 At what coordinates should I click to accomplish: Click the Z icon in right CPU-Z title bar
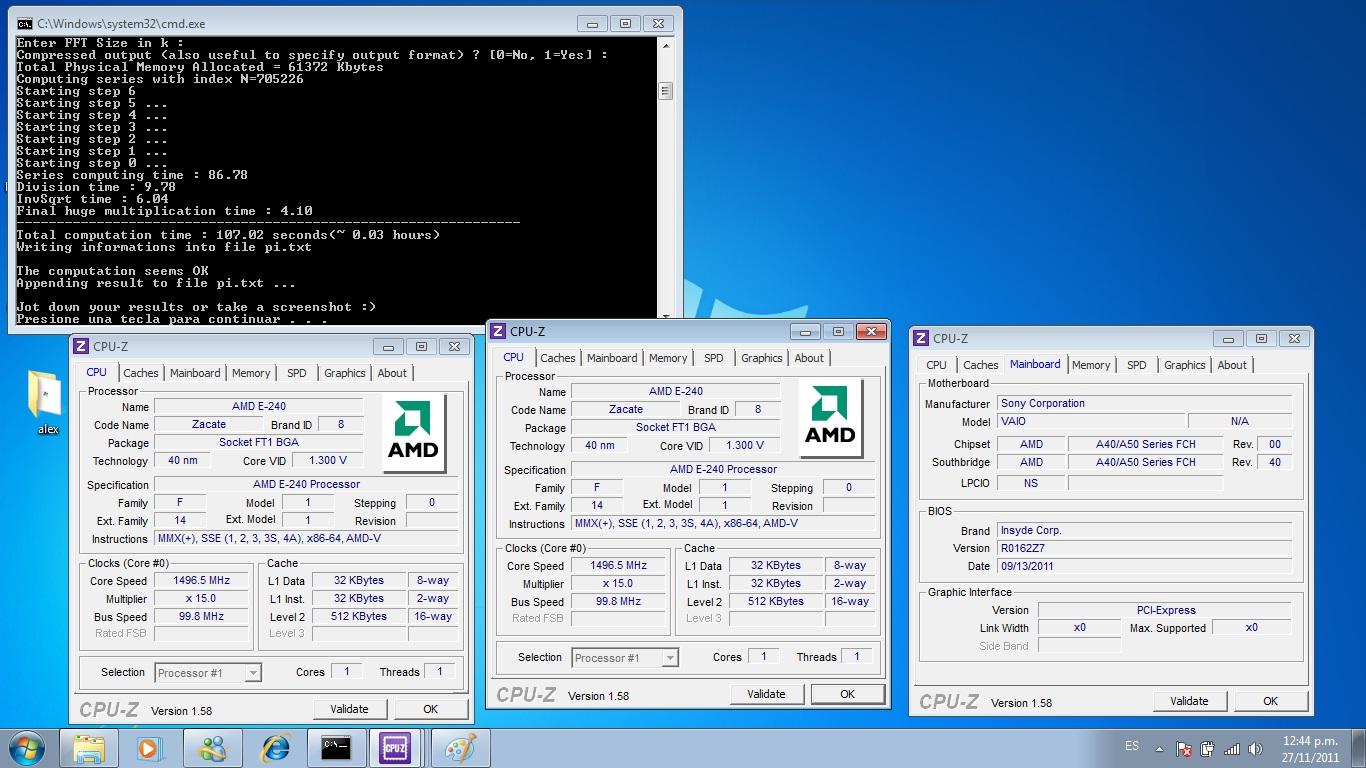(922, 338)
